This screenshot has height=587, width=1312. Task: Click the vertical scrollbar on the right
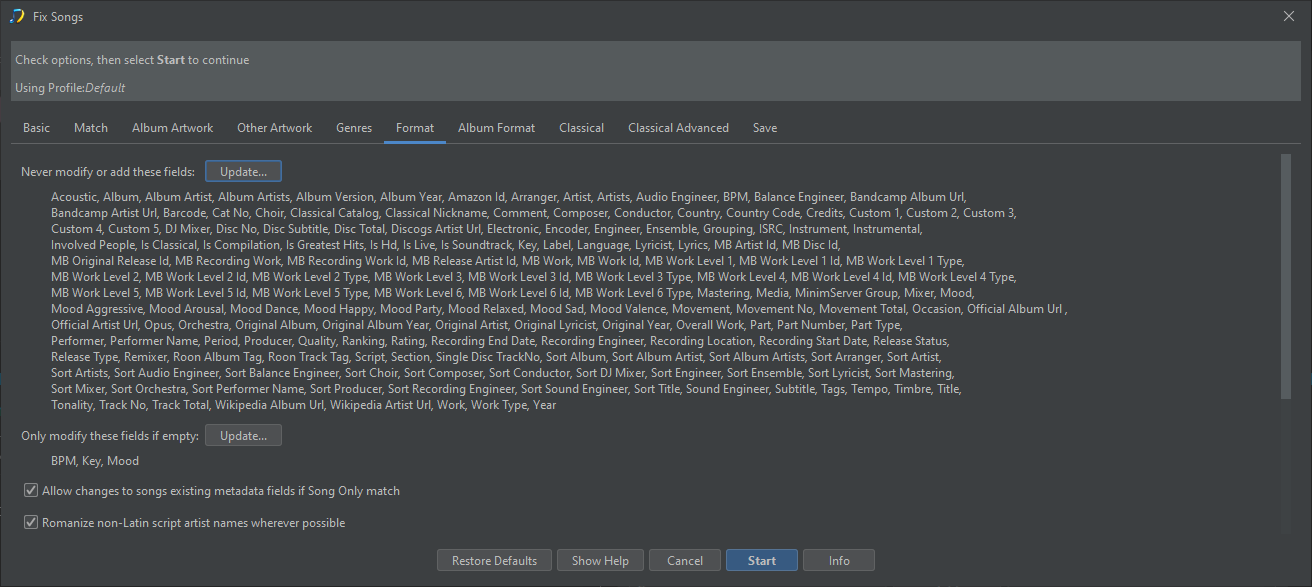1285,275
